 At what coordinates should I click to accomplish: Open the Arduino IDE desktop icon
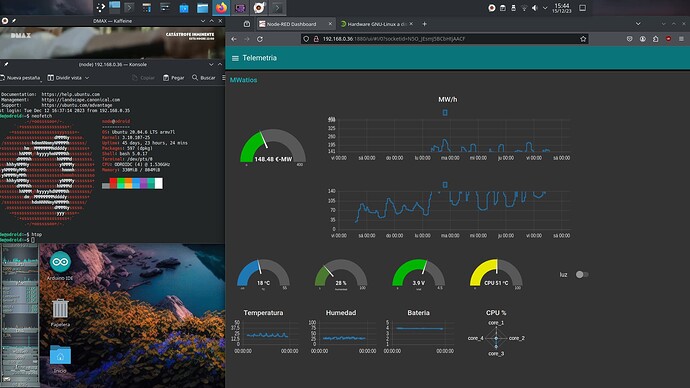(x=60, y=266)
